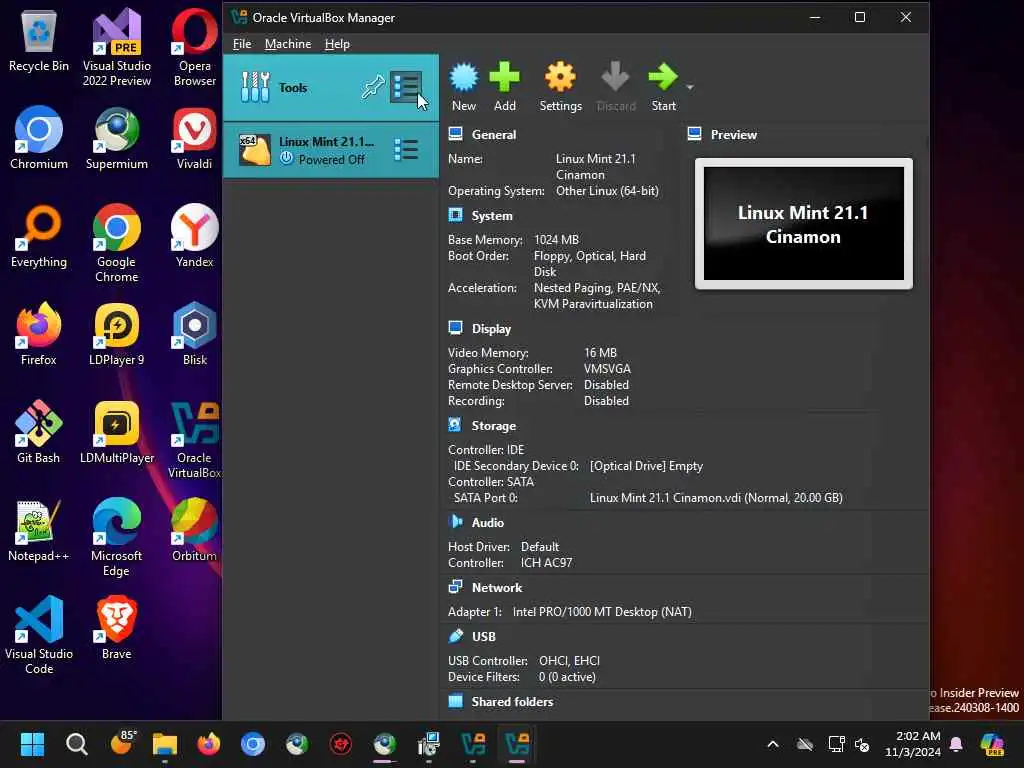
Task: Open taskbar Search magnifier
Action: tap(76, 744)
